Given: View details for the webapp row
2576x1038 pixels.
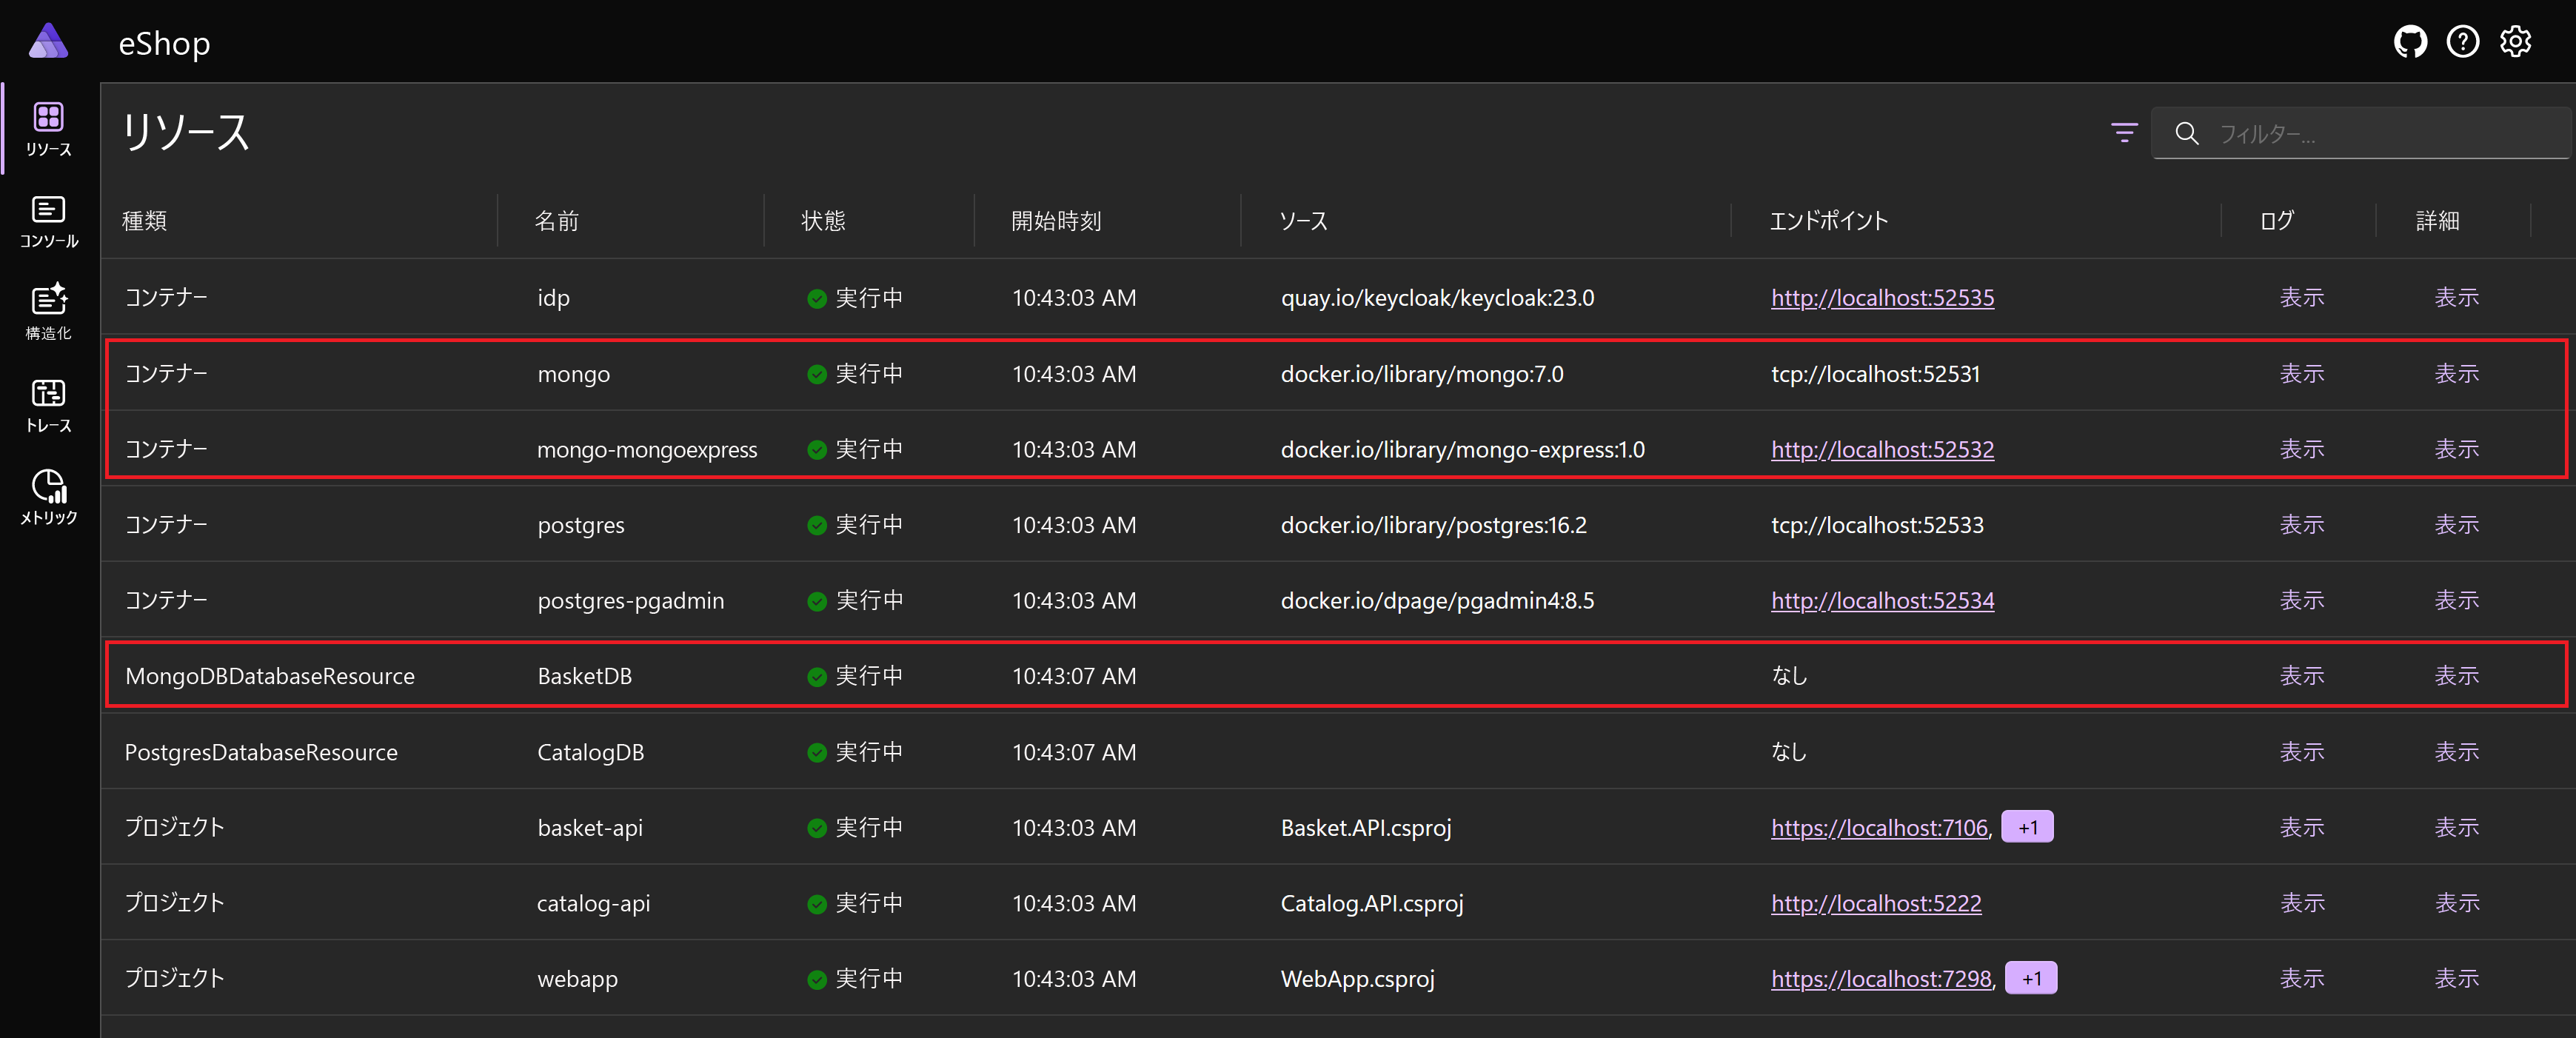Looking at the screenshot, I should [2456, 979].
